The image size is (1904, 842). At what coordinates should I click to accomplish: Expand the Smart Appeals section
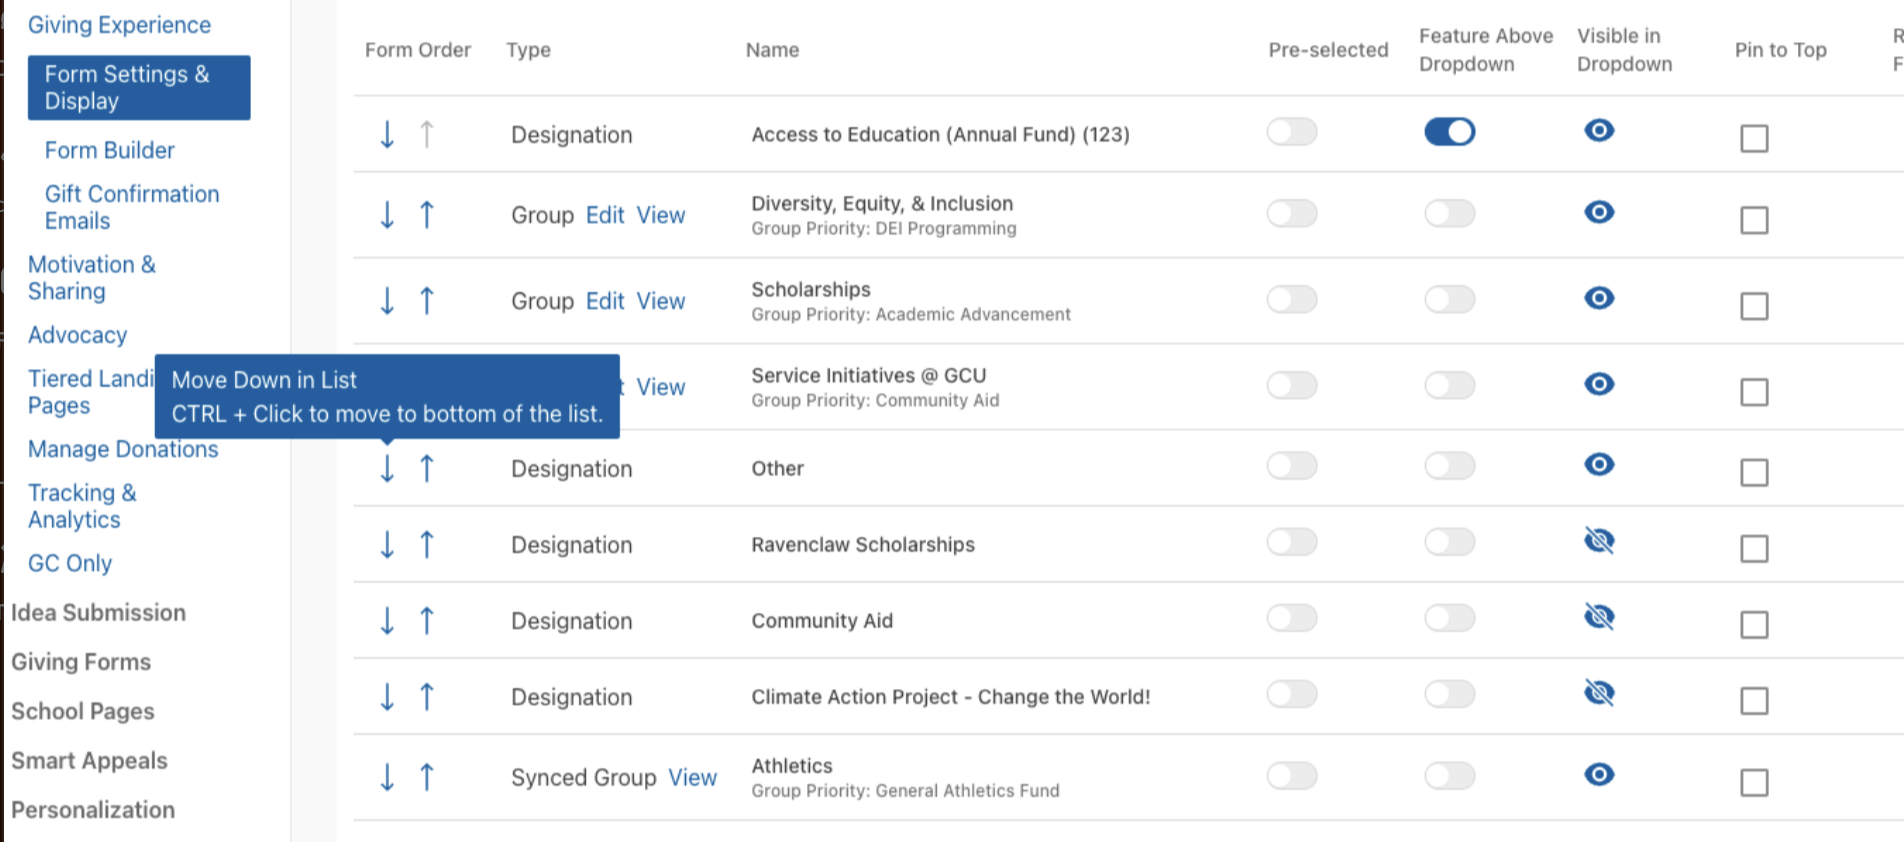coord(89,761)
